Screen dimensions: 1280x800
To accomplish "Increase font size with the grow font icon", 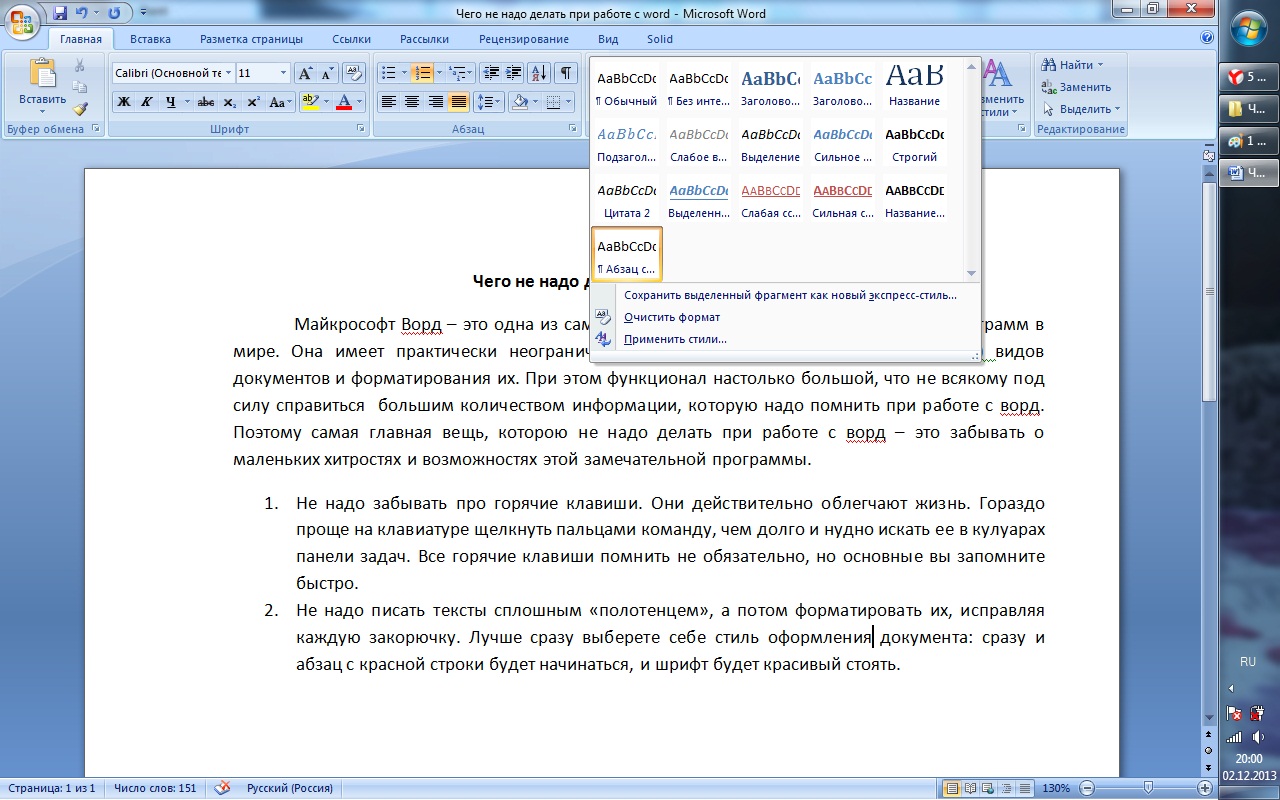I will (x=305, y=73).
